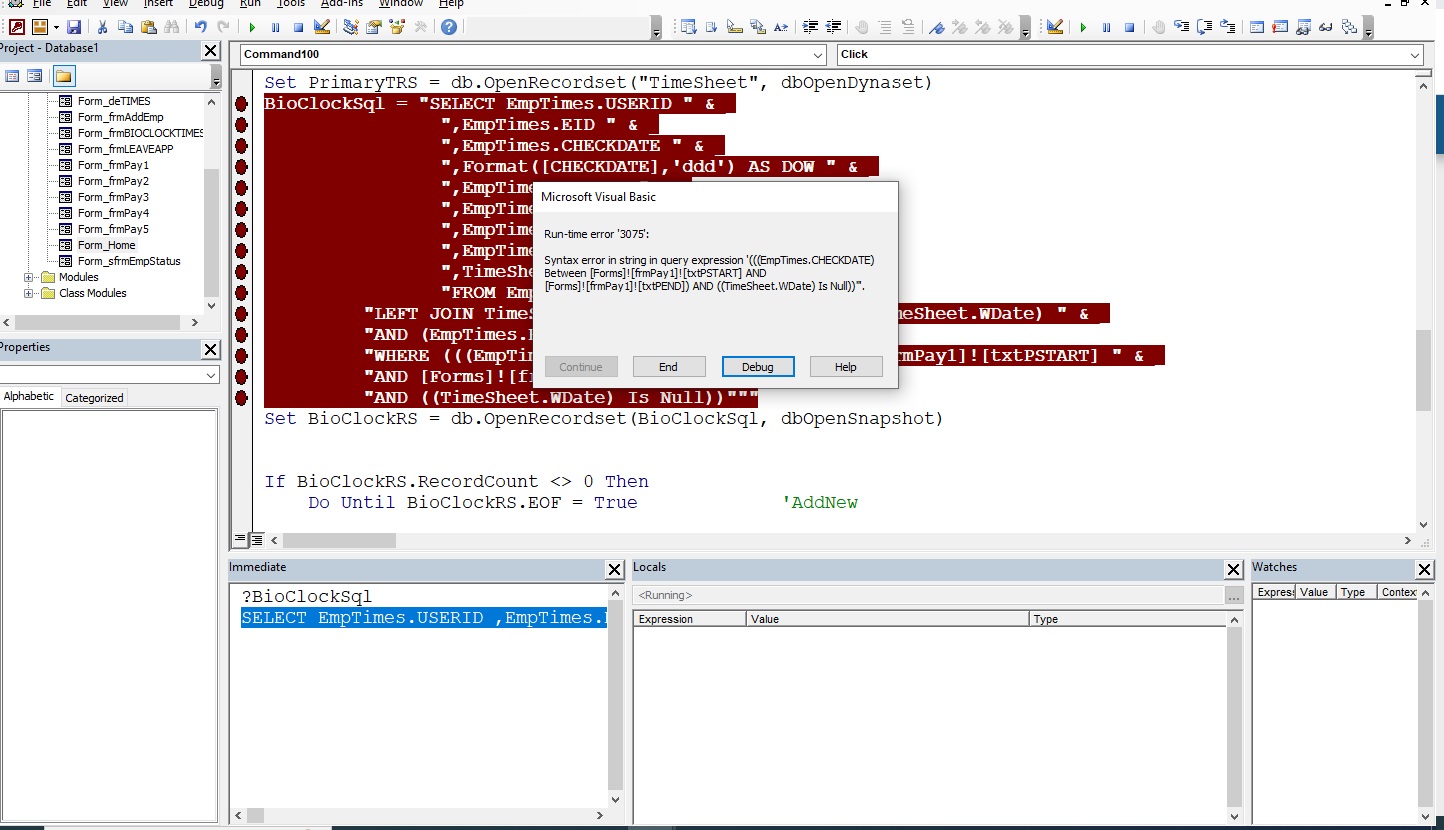
Task: Open the Watch Window toolbar icon
Action: [1303, 27]
